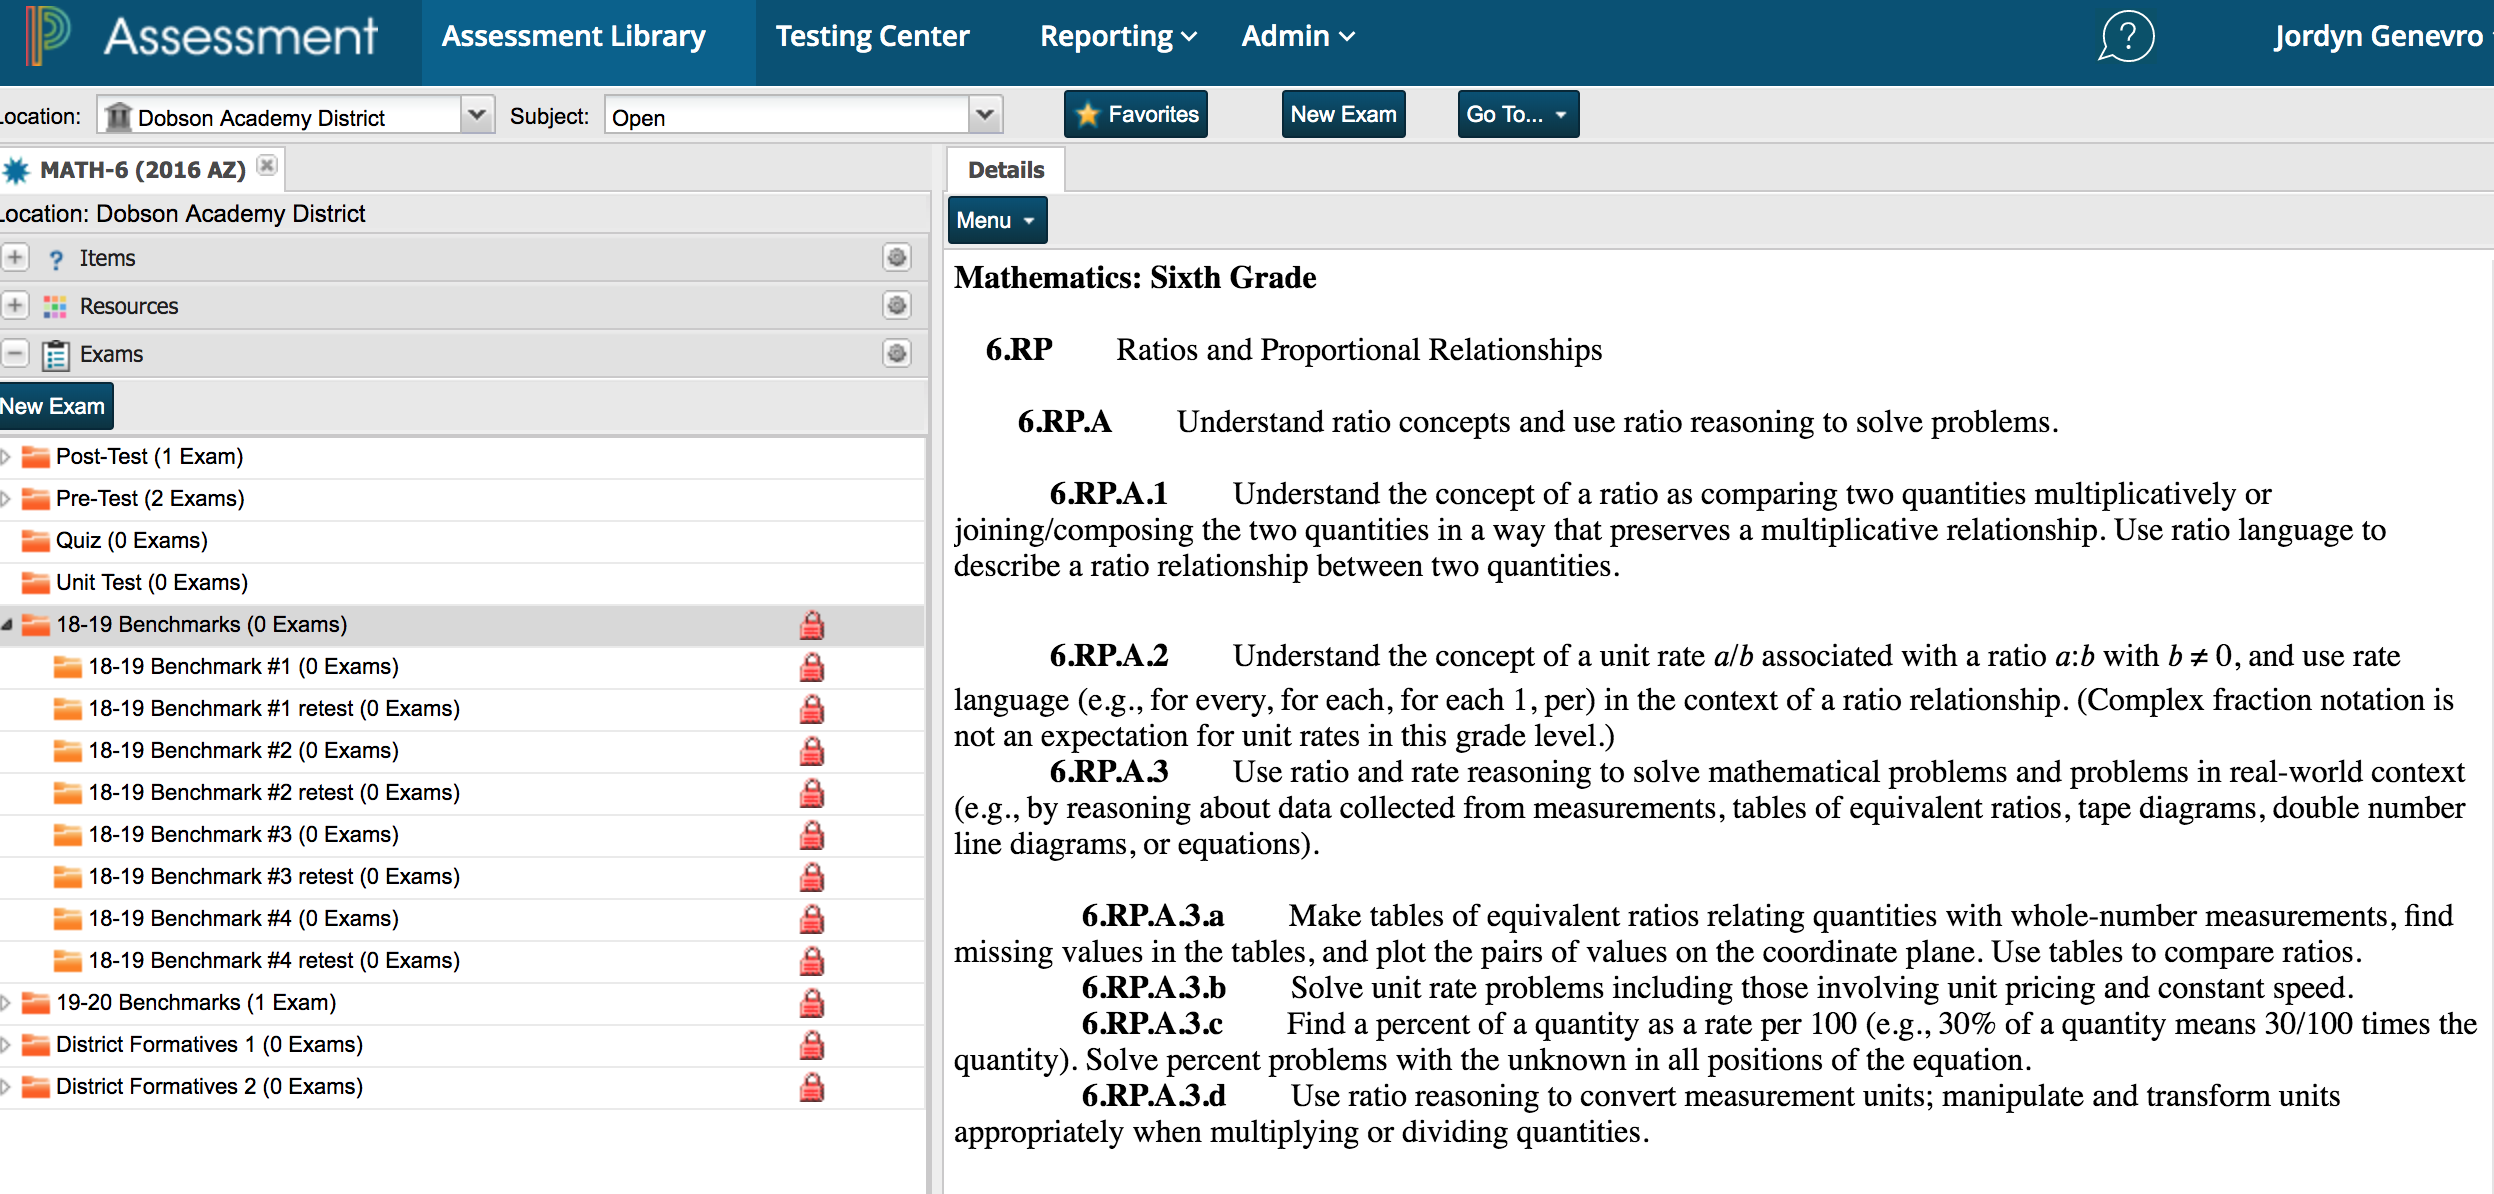Click the Favorites button
Image resolution: width=2494 pixels, height=1194 pixels.
pos(1136,115)
